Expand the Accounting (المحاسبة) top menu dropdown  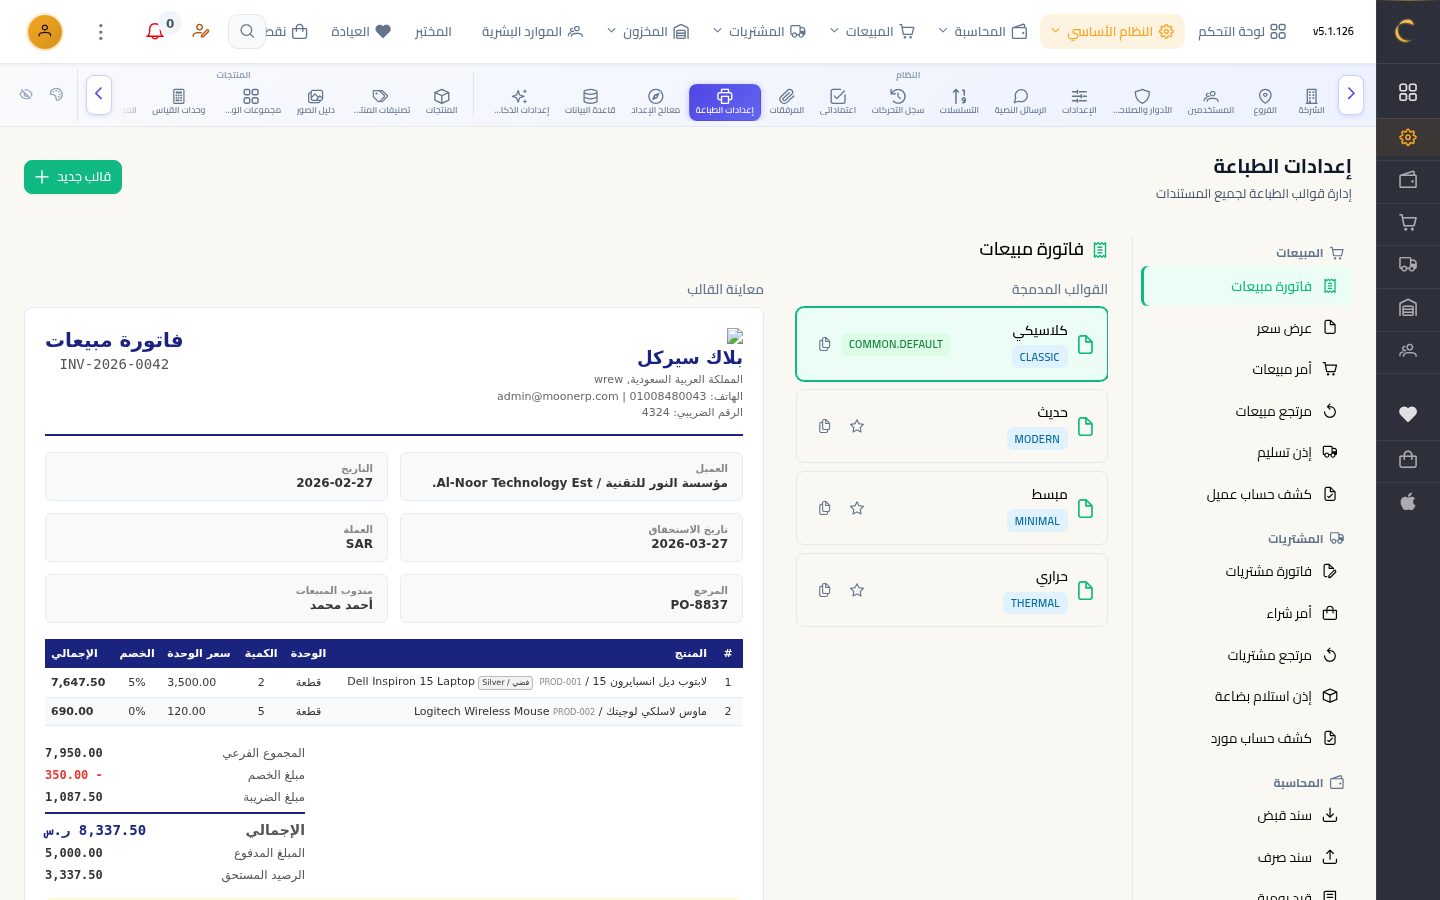click(983, 32)
